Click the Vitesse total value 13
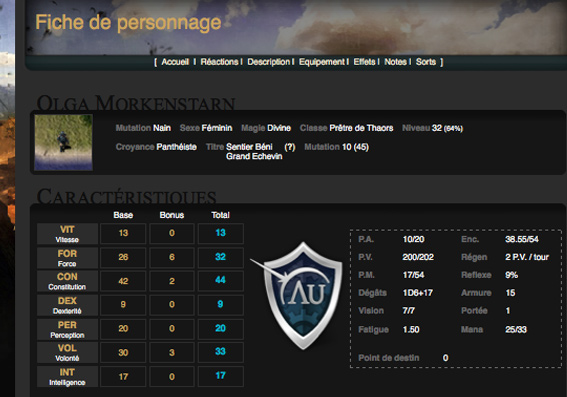Viewport: 567px width, 397px height. point(221,233)
